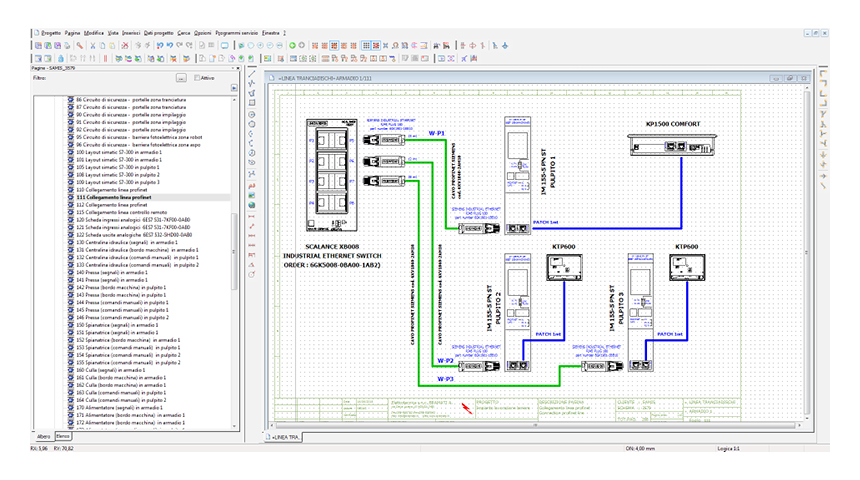Image resolution: width=860 pixels, height=480 pixels.
Task: Click the W-P1 cable label
Action: coord(437,133)
